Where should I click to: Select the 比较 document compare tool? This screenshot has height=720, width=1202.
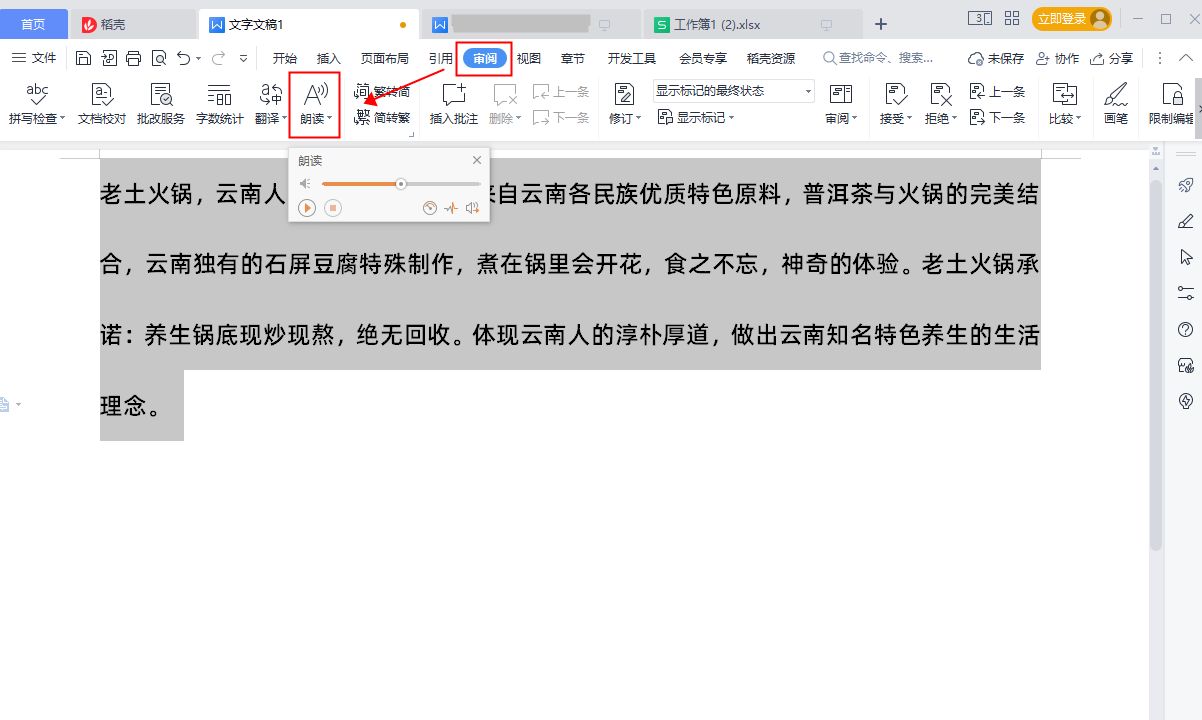[1063, 103]
